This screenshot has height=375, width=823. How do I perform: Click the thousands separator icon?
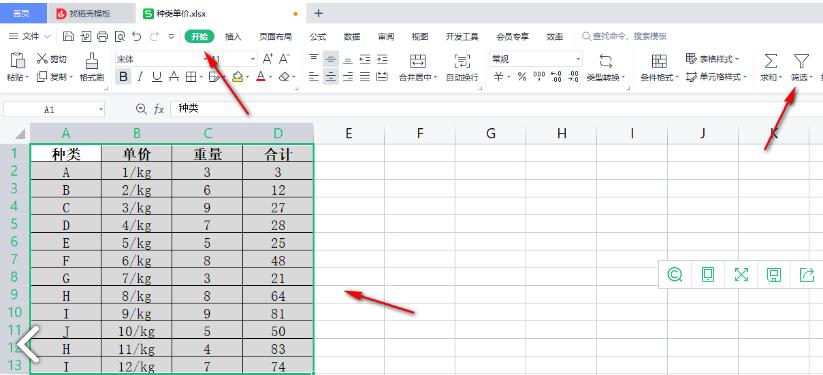click(x=539, y=77)
